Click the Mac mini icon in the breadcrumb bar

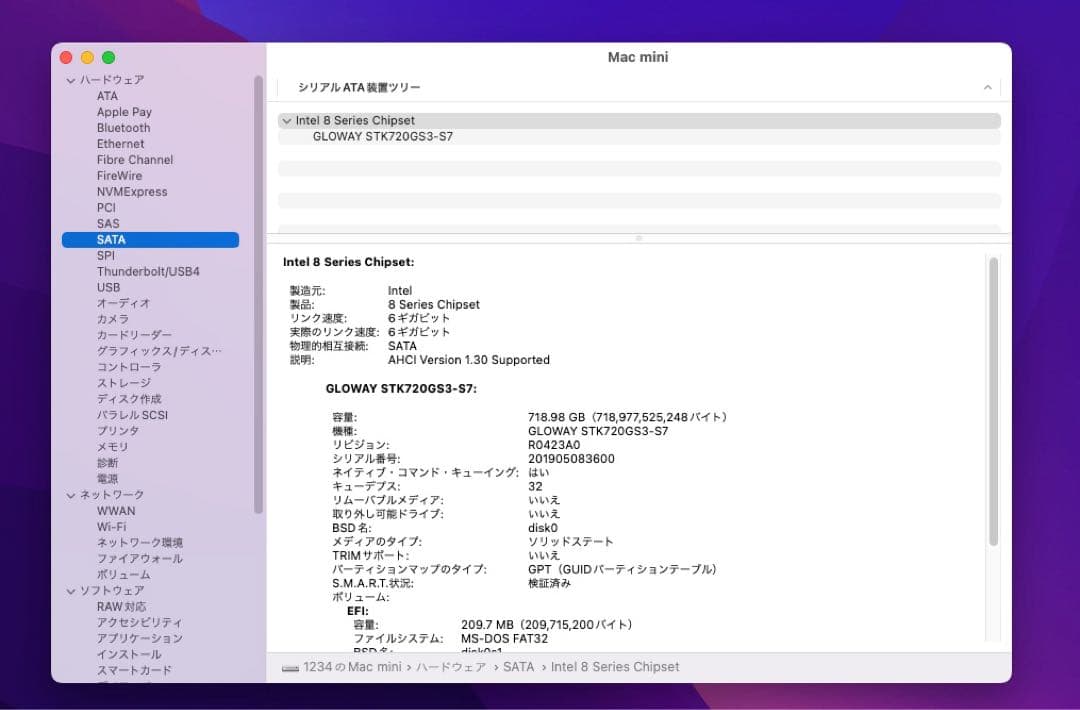[x=290, y=666]
